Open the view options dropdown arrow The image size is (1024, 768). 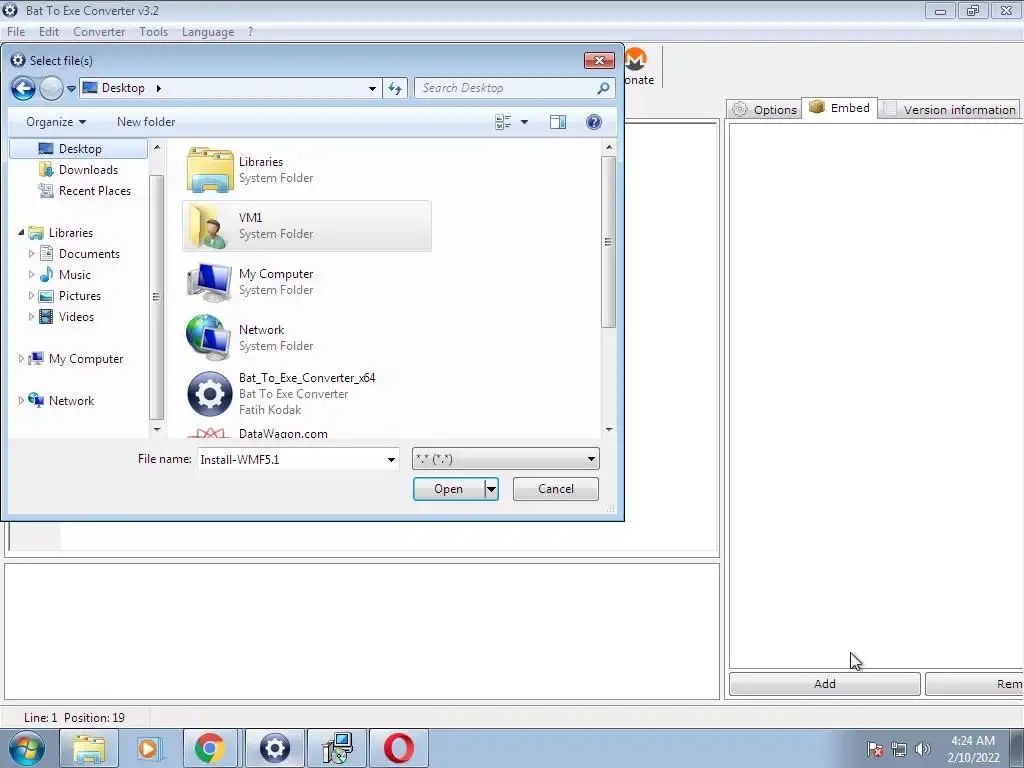click(524, 122)
